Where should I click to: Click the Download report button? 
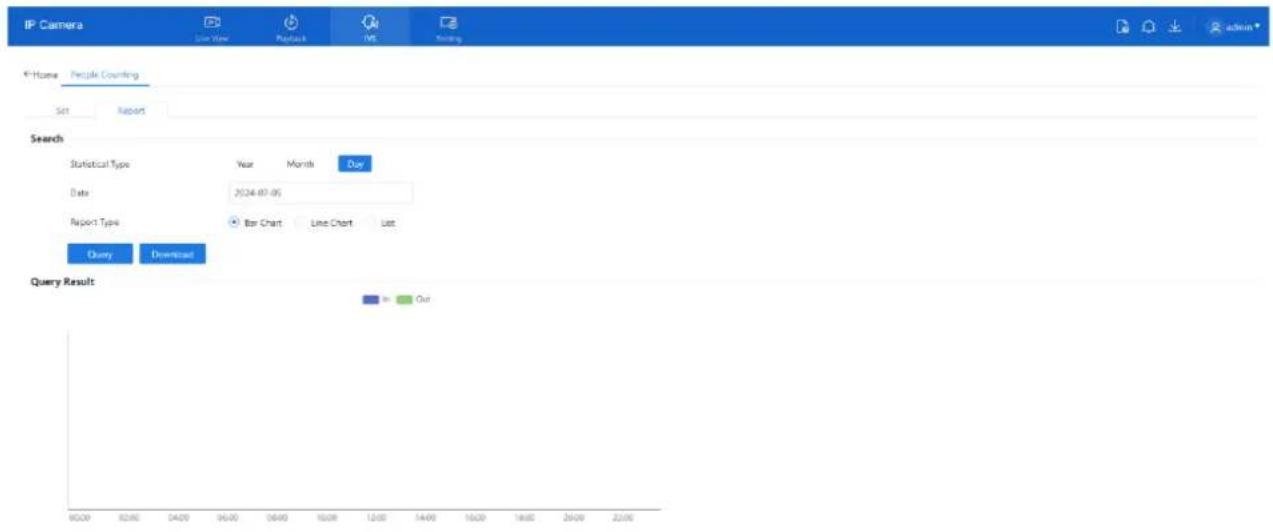click(x=172, y=254)
